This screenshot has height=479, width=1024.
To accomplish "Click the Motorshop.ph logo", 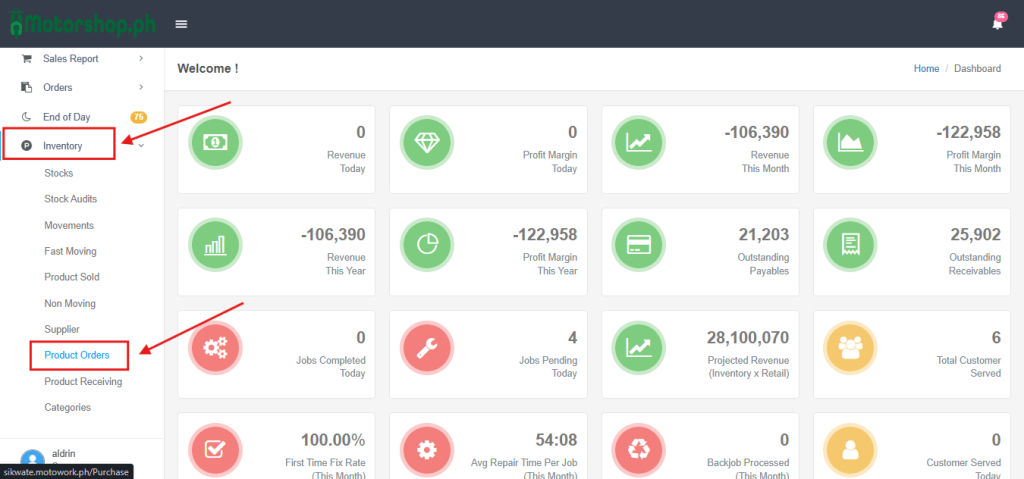I will tap(80, 24).
